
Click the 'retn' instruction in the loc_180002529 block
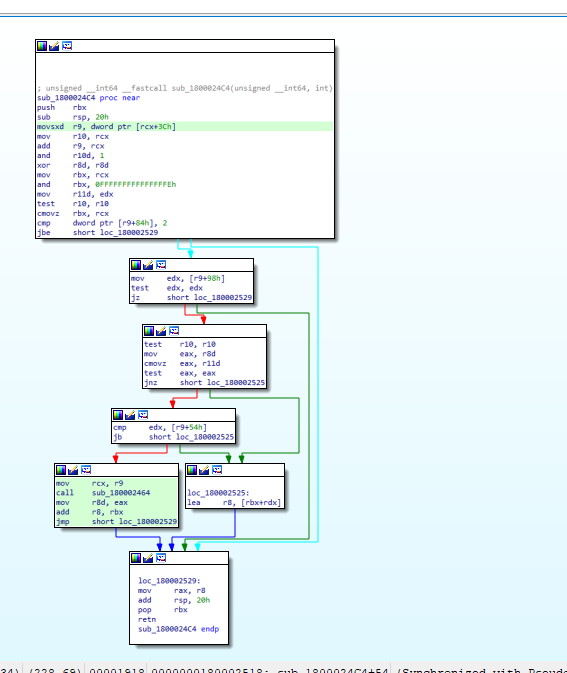click(x=147, y=619)
